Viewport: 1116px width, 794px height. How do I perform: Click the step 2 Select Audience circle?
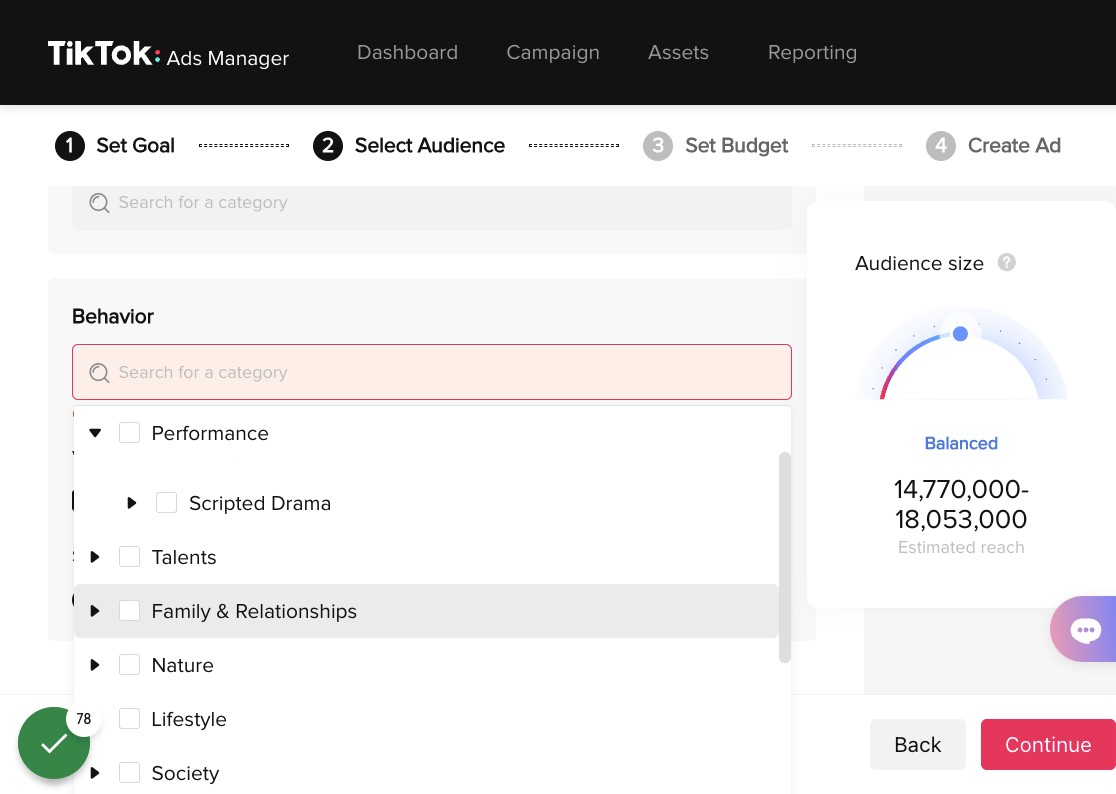(328, 146)
